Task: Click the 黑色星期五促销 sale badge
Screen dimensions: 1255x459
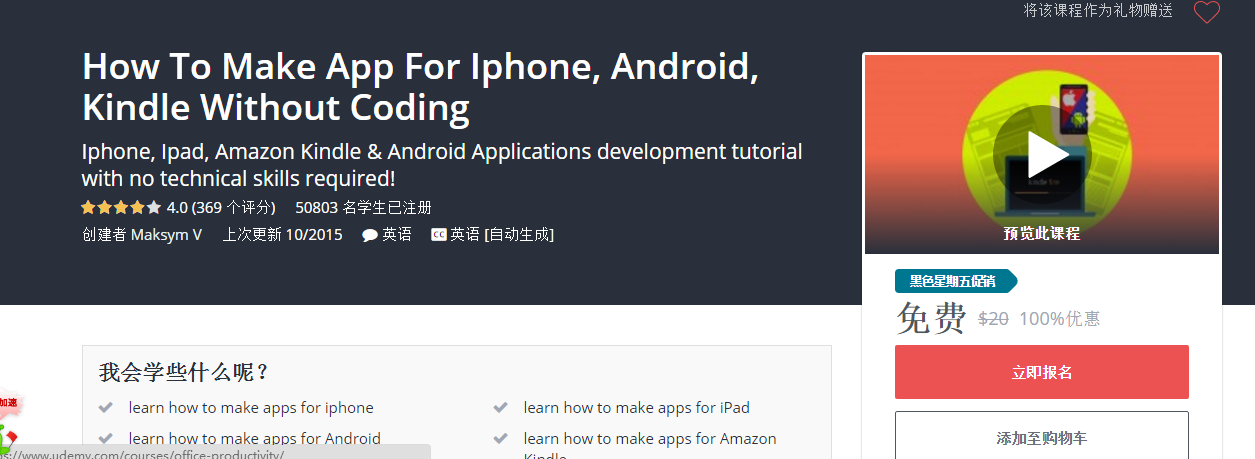Action: click(956, 281)
